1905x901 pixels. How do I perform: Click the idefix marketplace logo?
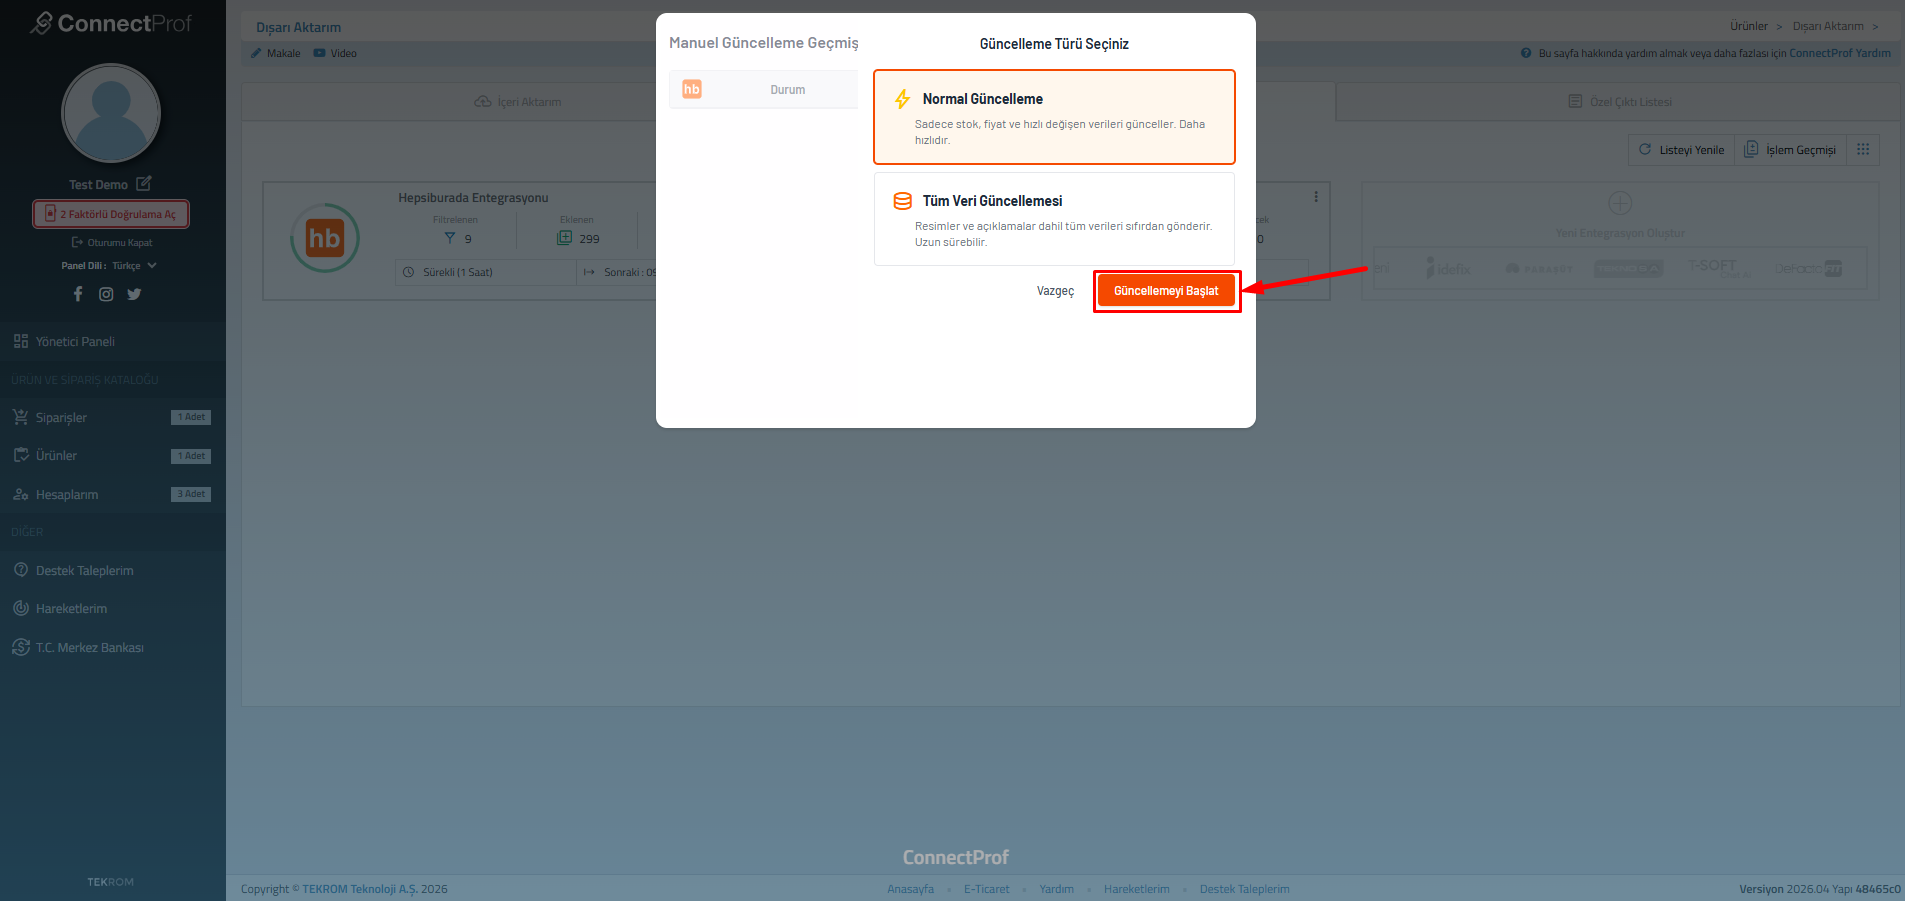pyautogui.click(x=1448, y=268)
